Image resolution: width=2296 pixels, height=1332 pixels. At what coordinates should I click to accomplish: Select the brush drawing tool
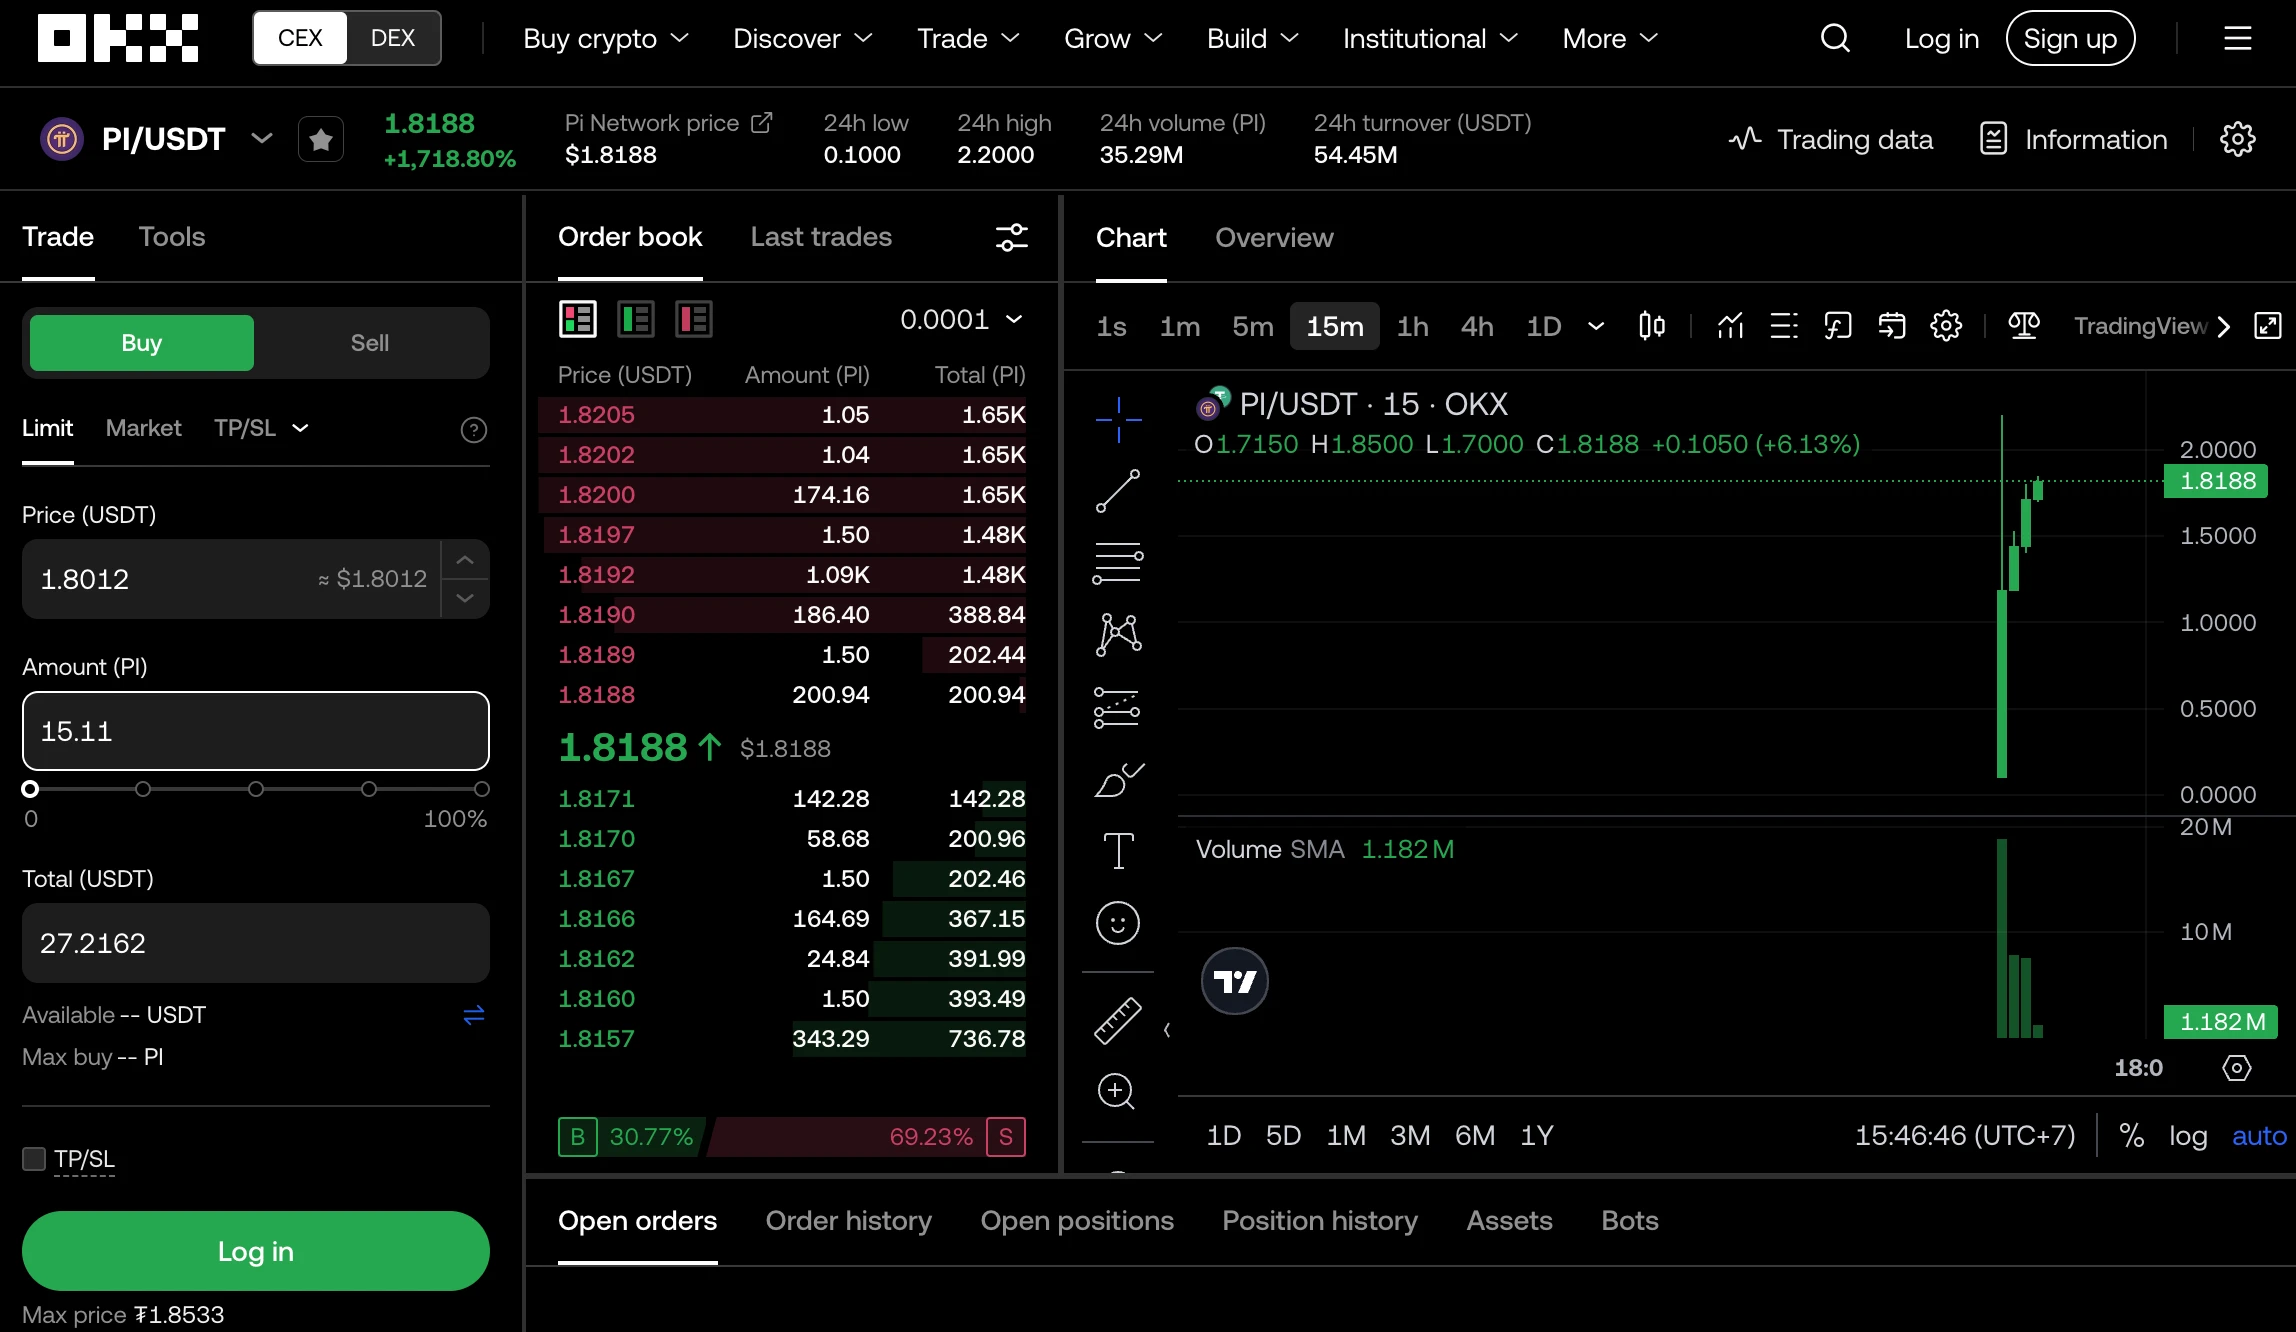point(1118,779)
